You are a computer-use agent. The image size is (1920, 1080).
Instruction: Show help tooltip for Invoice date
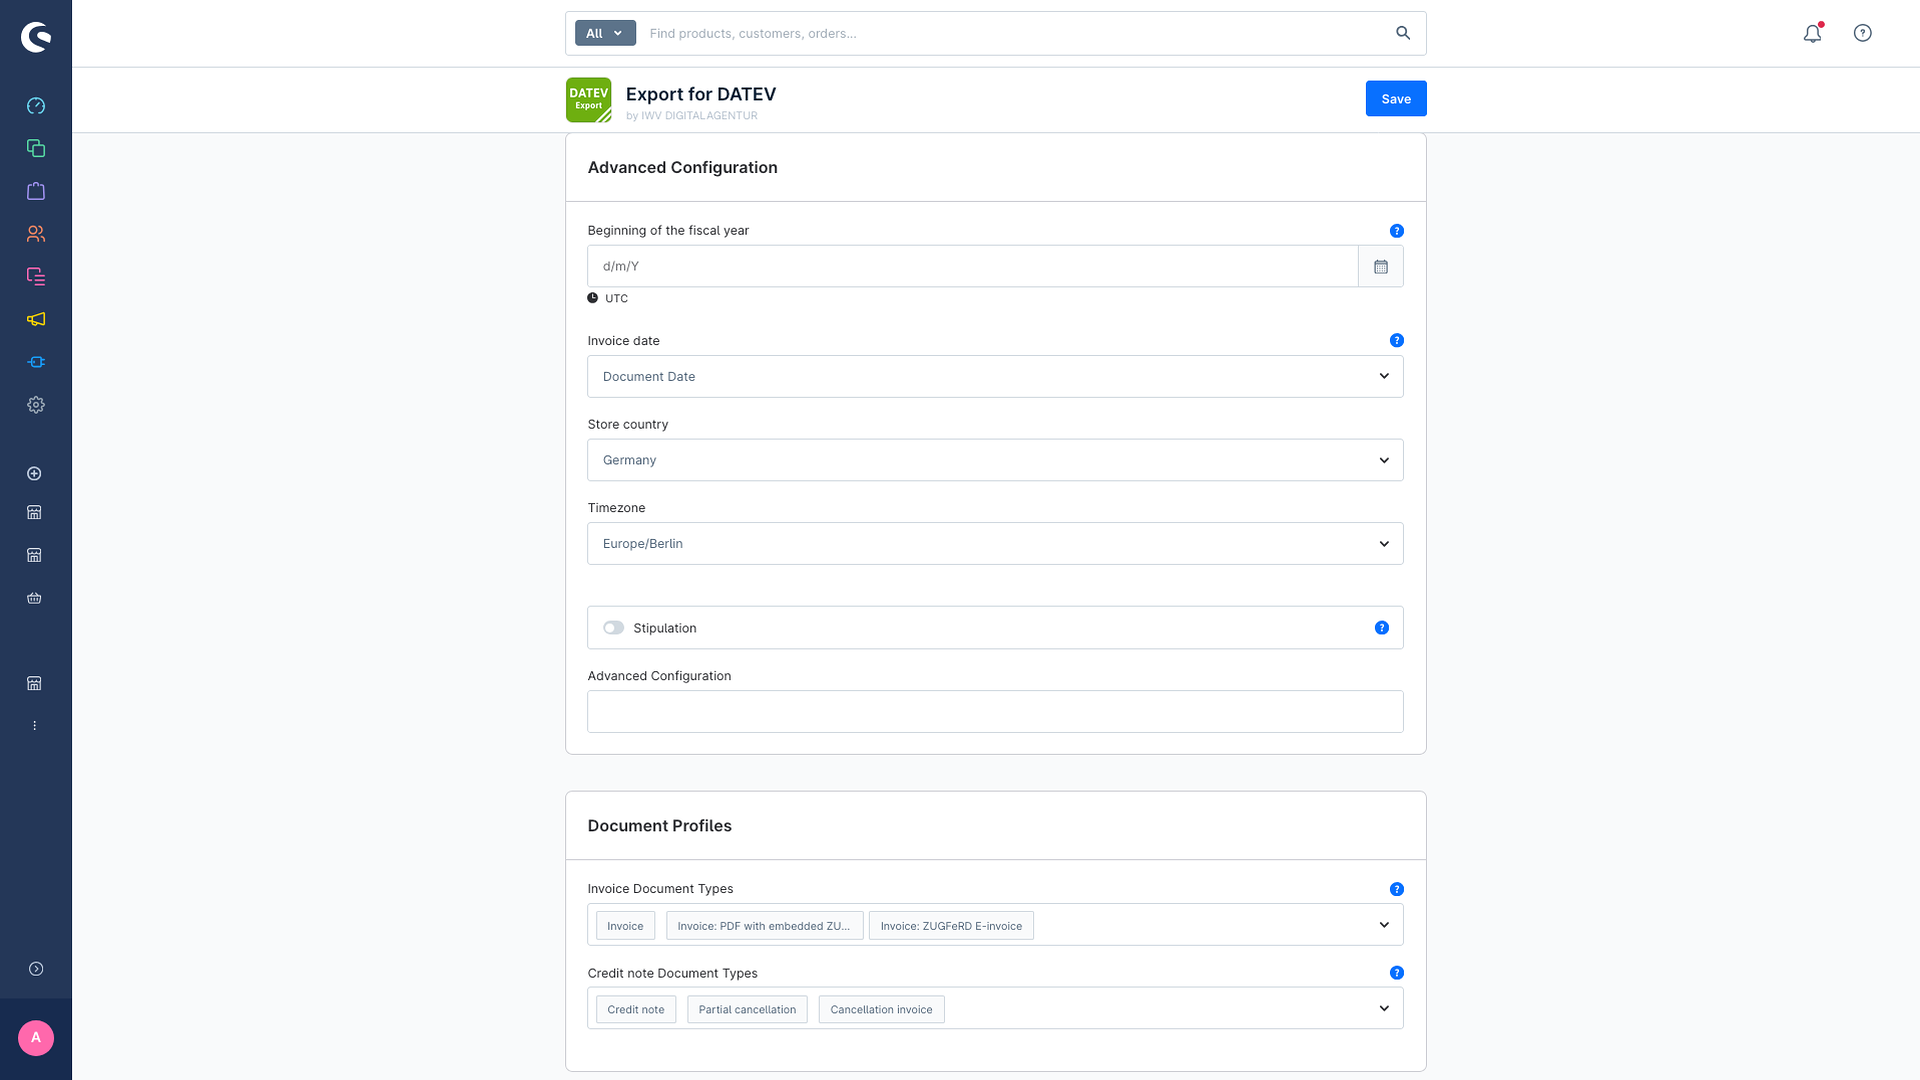[x=1397, y=341]
